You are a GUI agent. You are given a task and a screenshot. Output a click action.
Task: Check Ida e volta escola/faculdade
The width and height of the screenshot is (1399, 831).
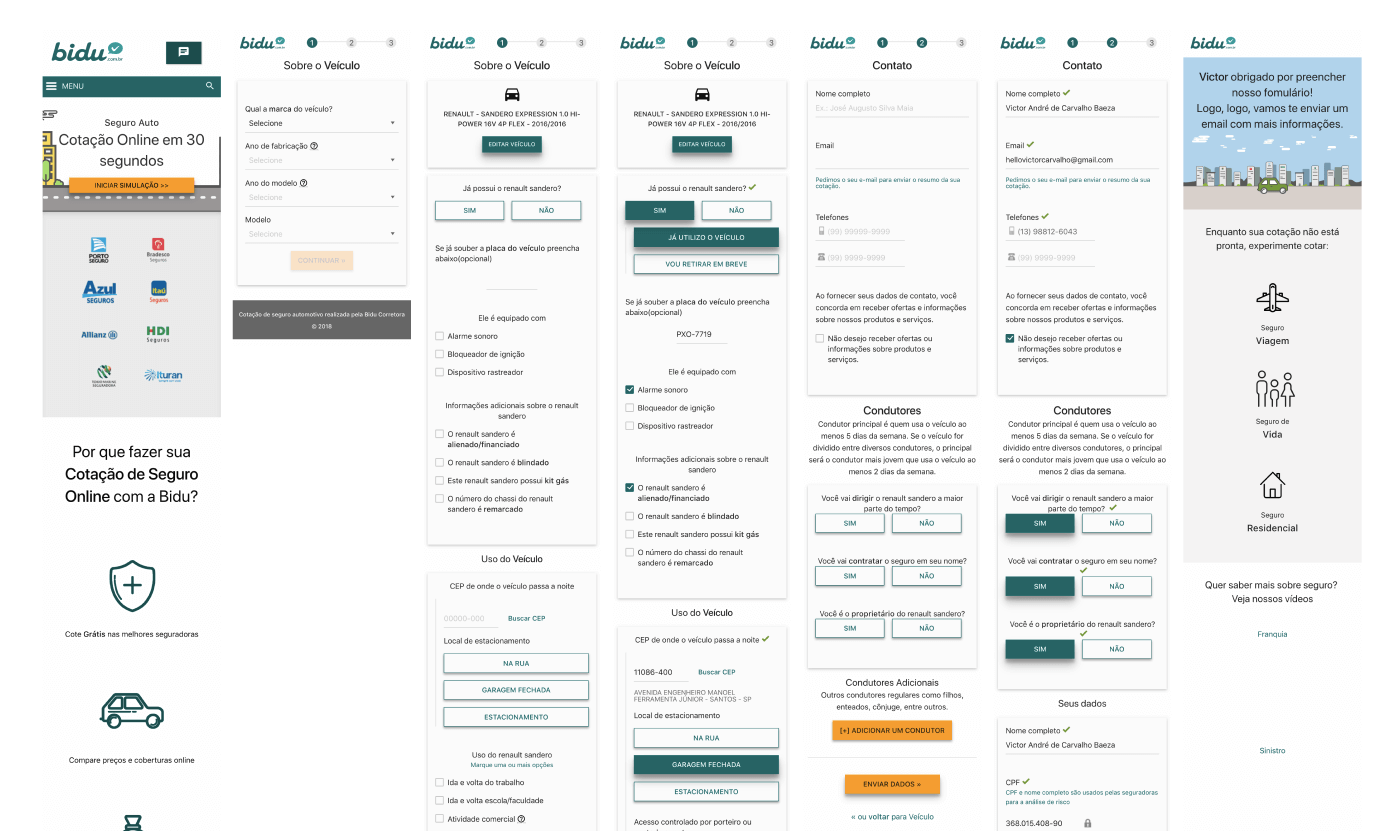439,801
